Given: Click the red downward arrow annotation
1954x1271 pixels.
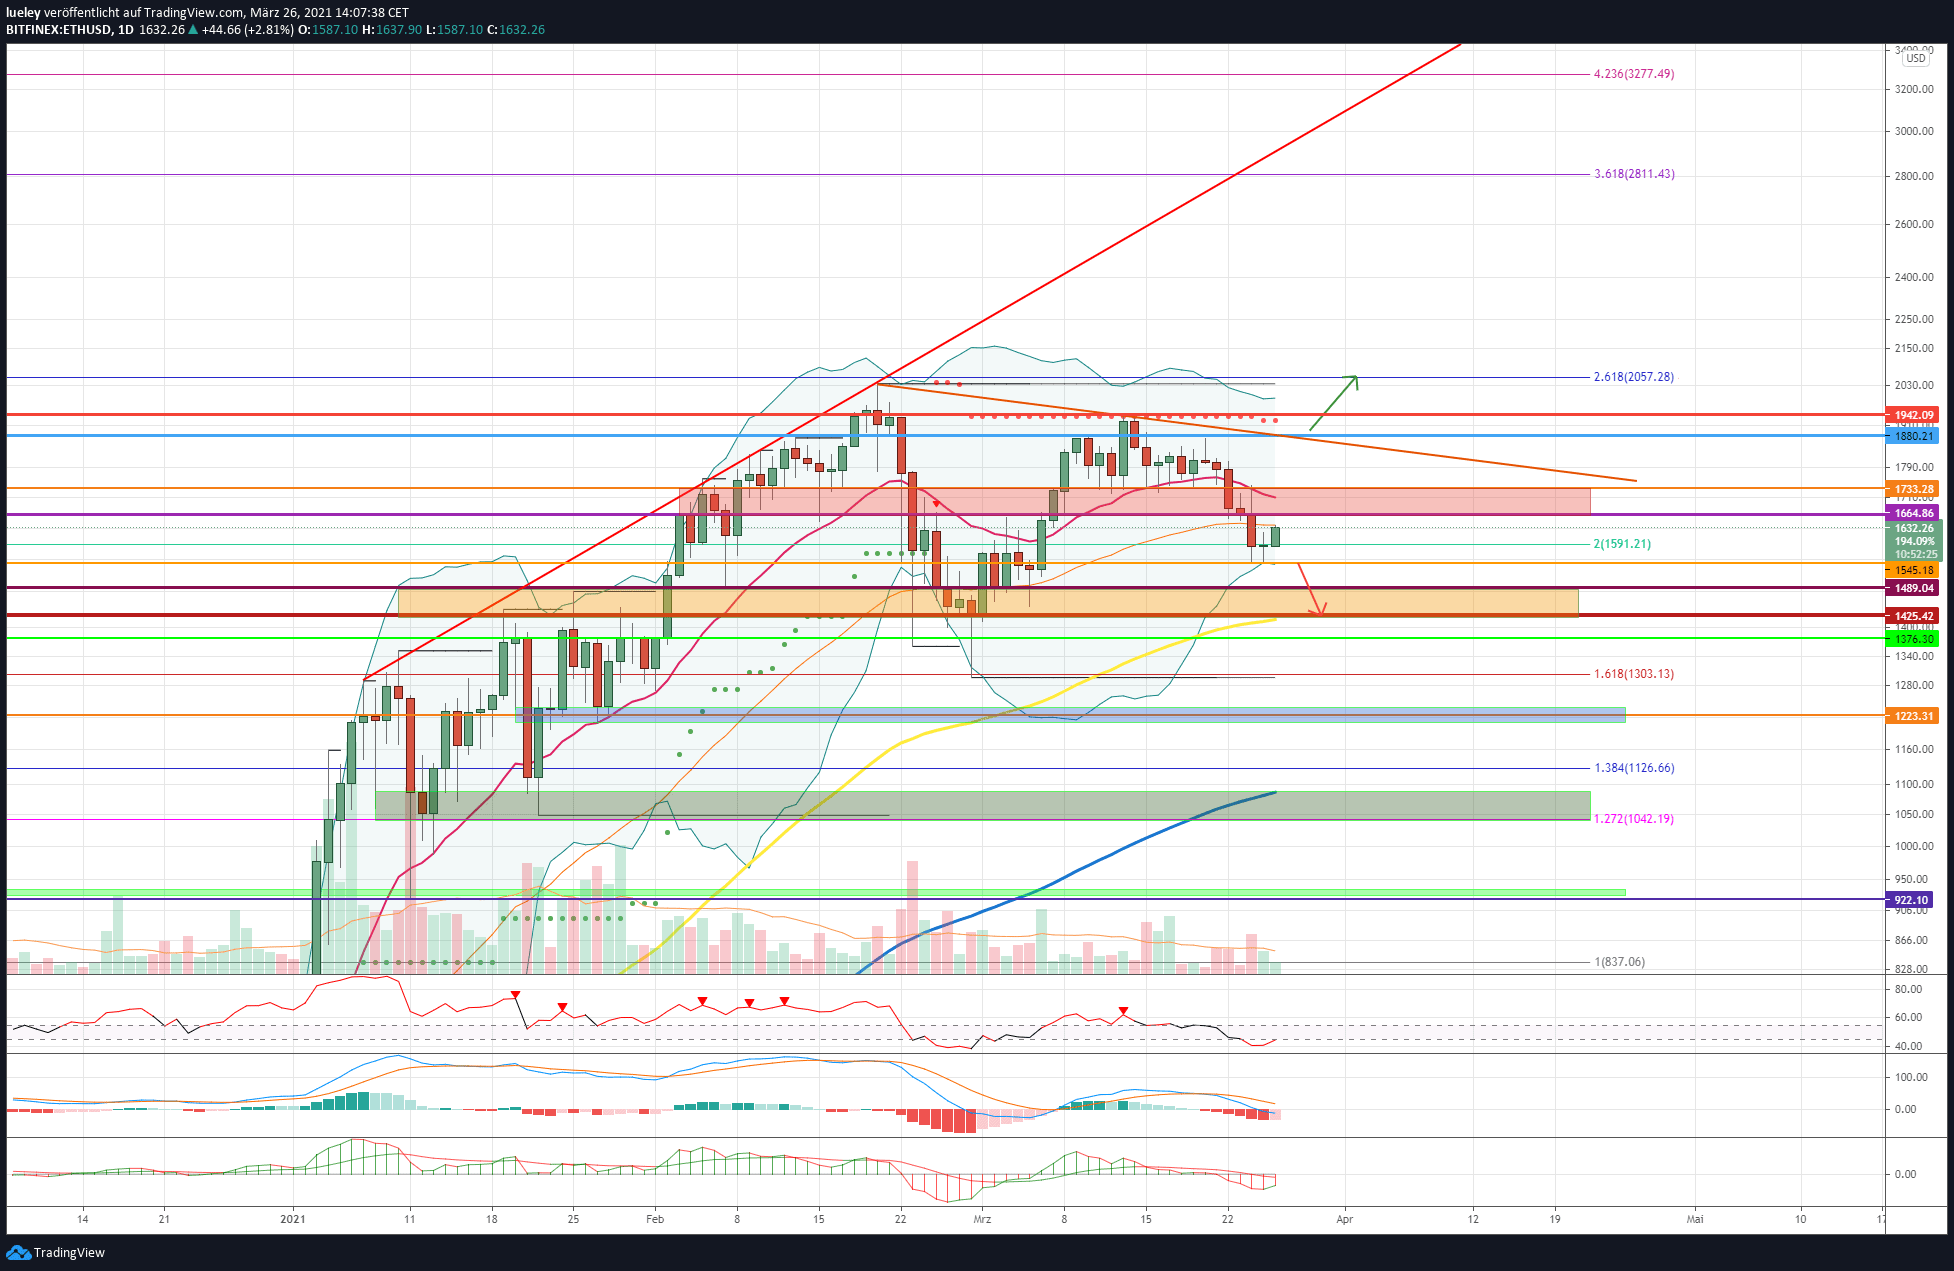Looking at the screenshot, I should point(1312,589).
